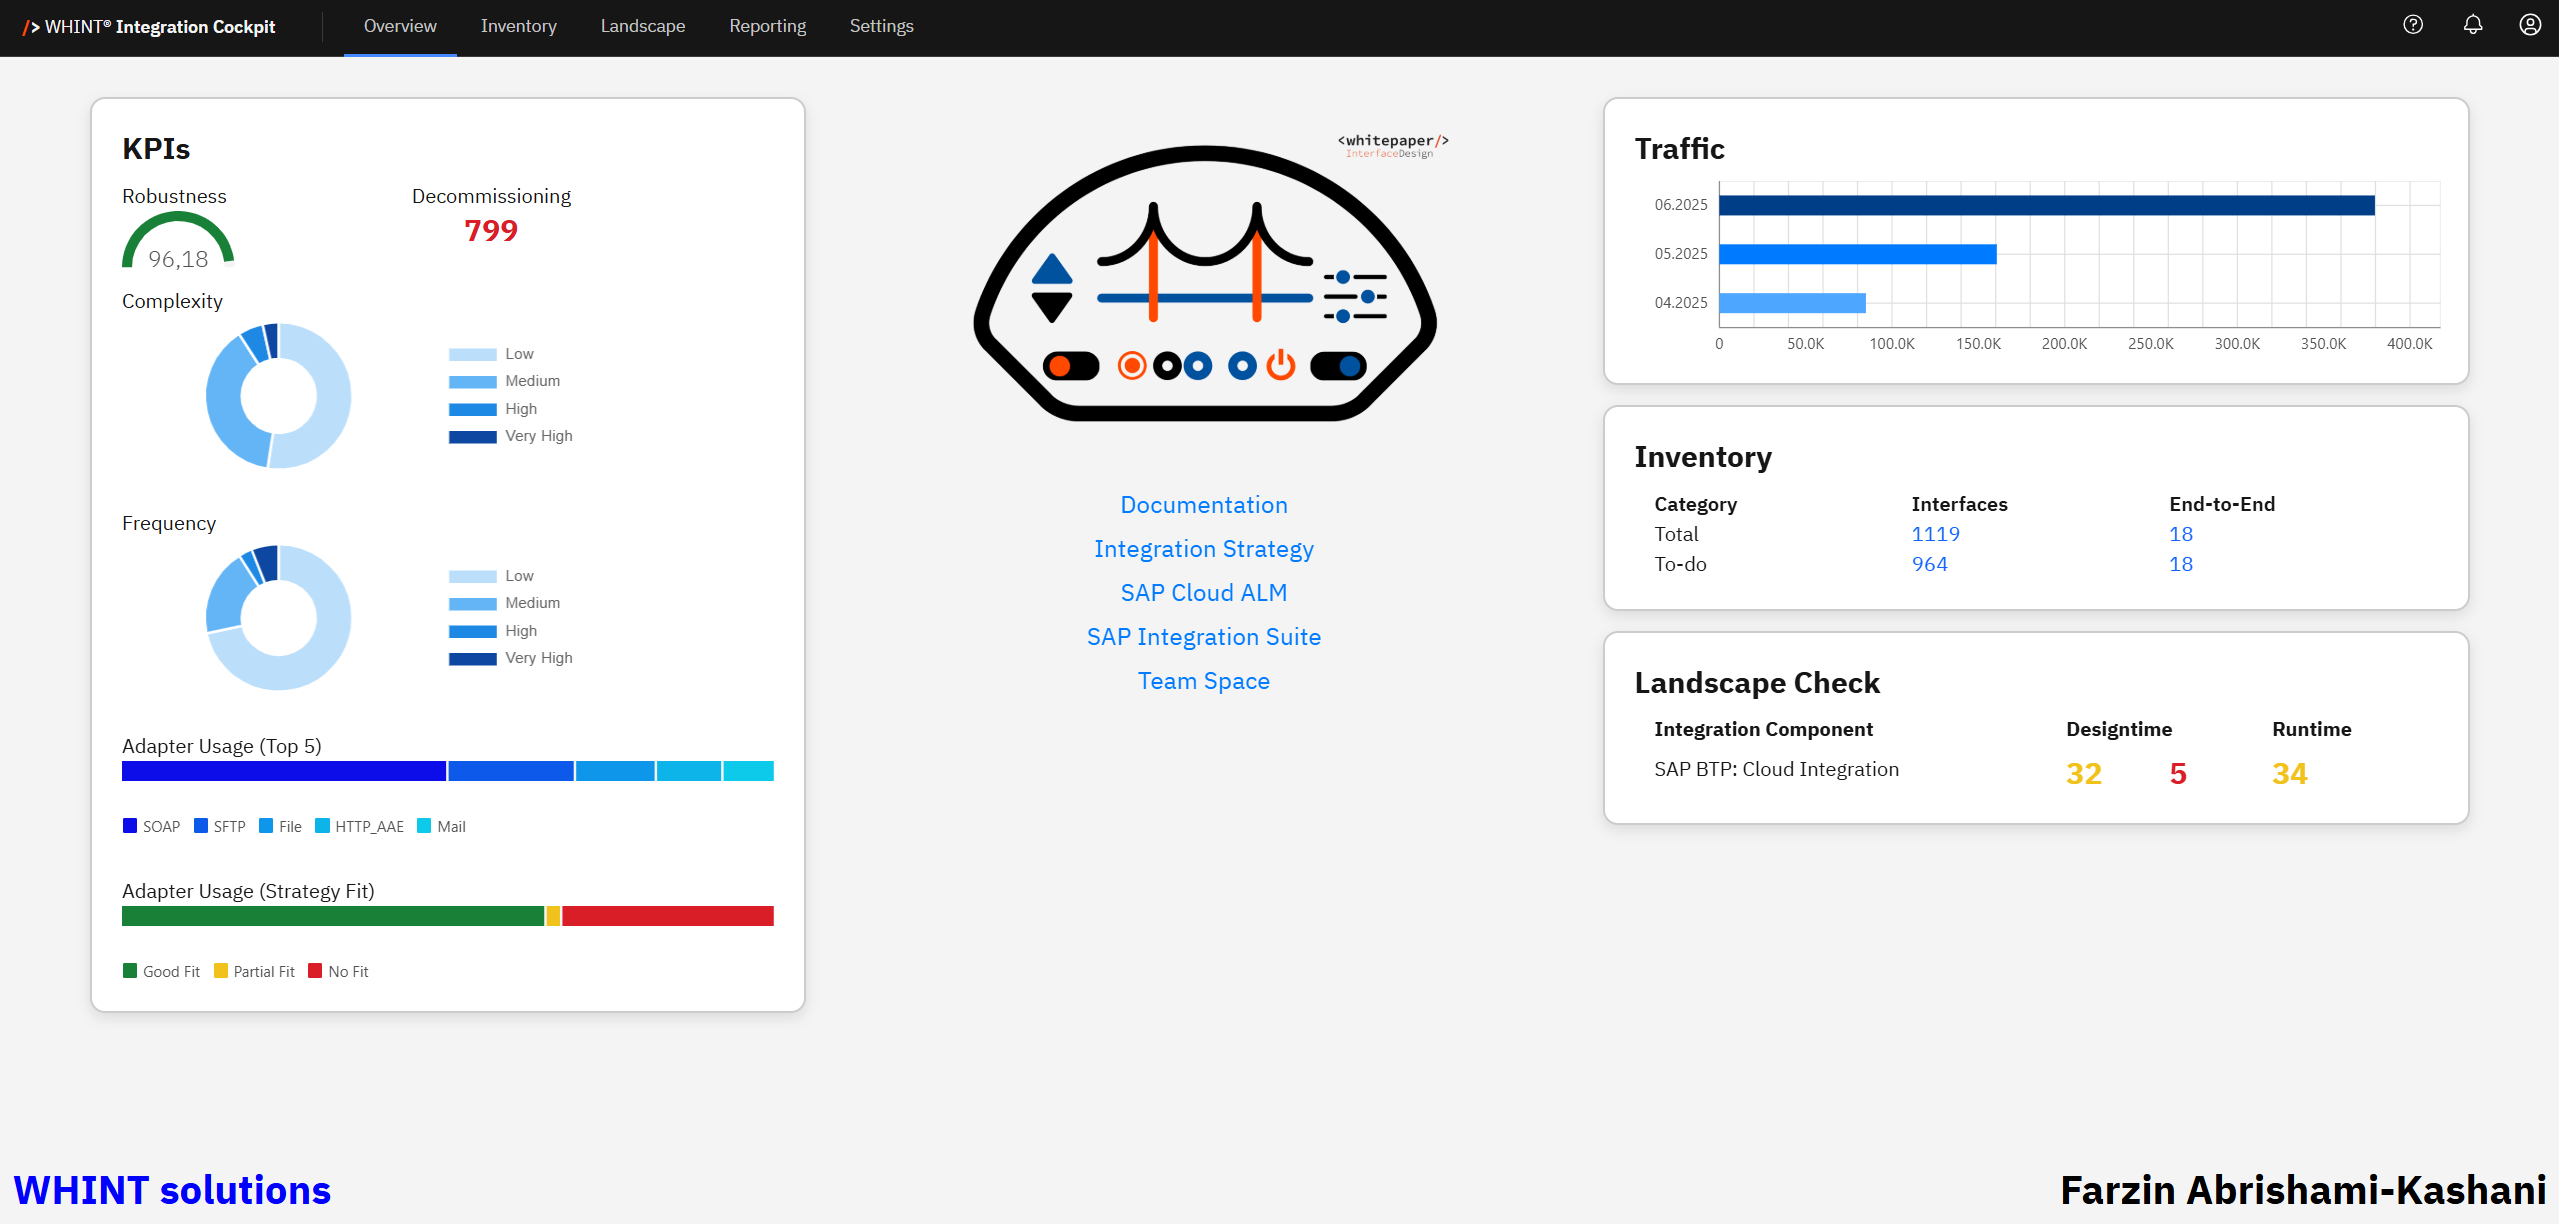
Task: Switch to the Inventory tab
Action: point(518,26)
